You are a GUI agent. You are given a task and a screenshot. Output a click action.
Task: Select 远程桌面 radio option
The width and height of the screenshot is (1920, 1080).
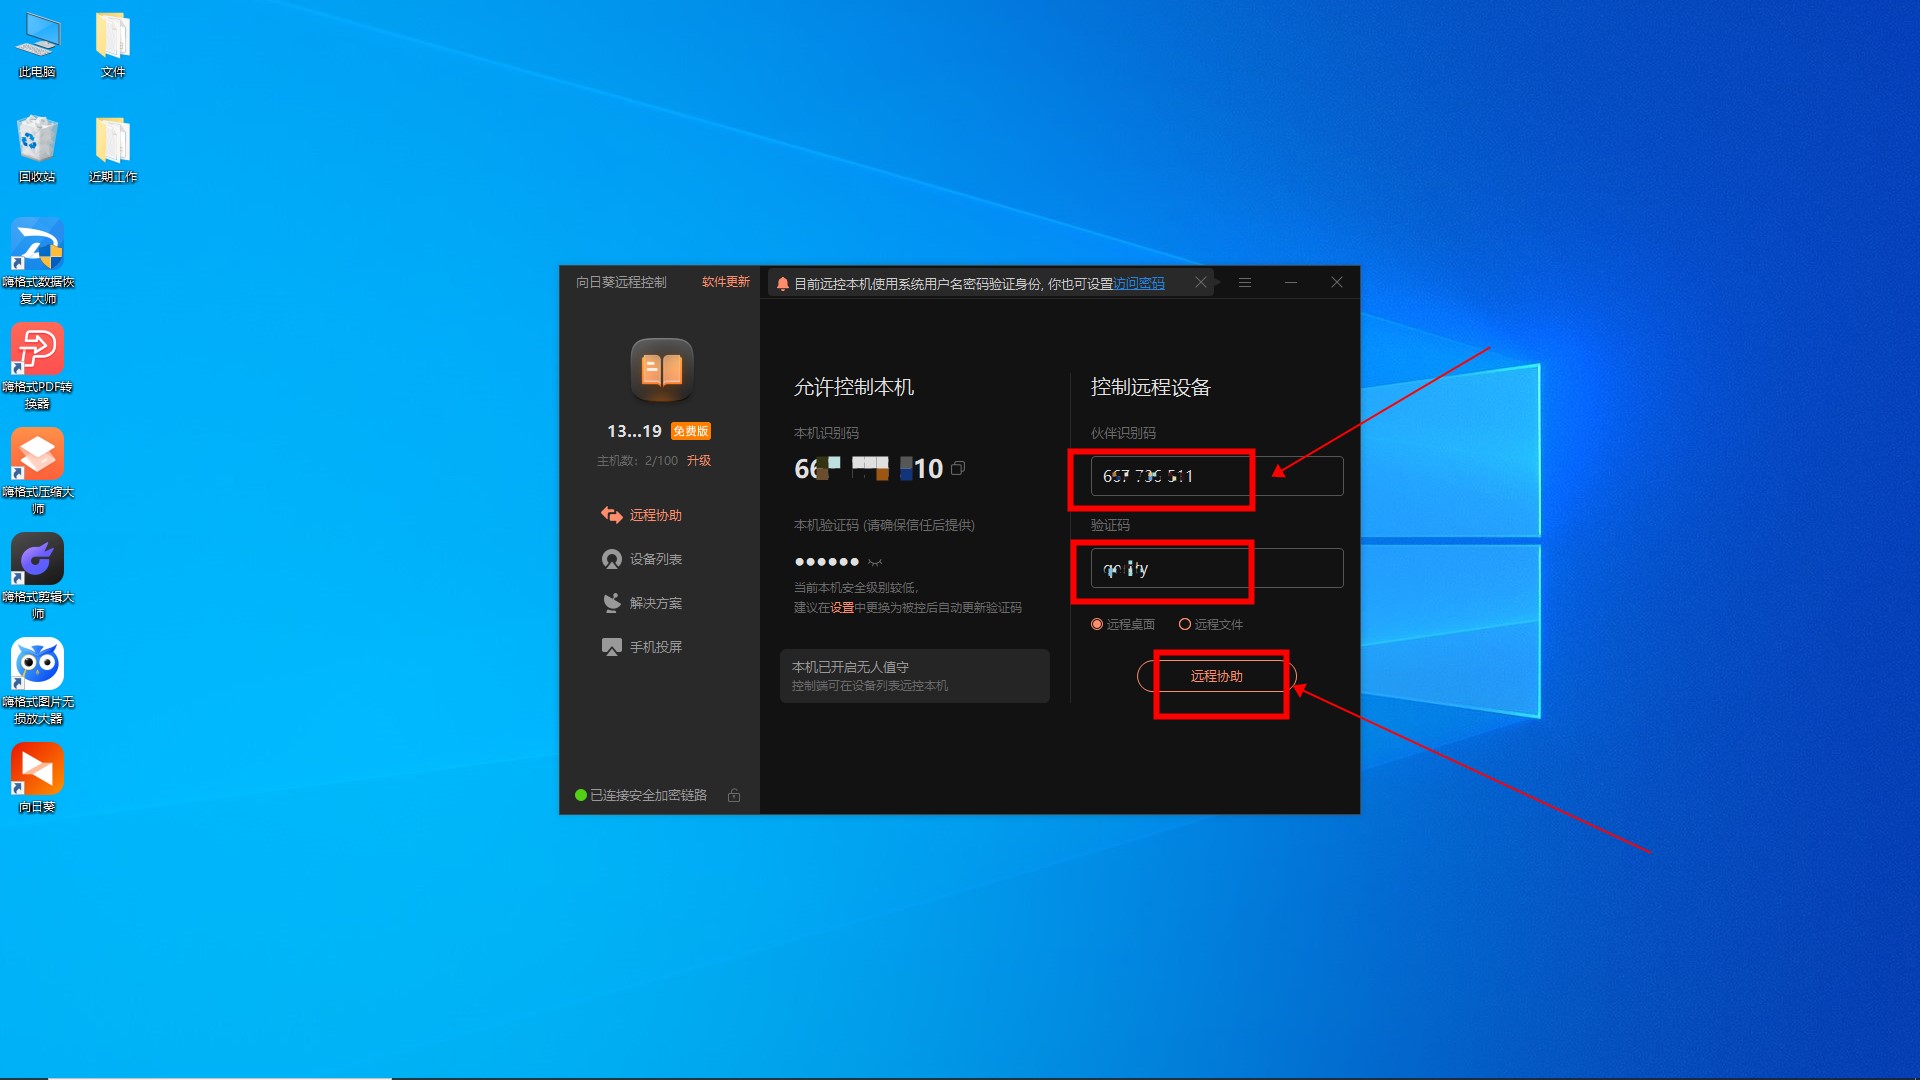(x=1098, y=624)
